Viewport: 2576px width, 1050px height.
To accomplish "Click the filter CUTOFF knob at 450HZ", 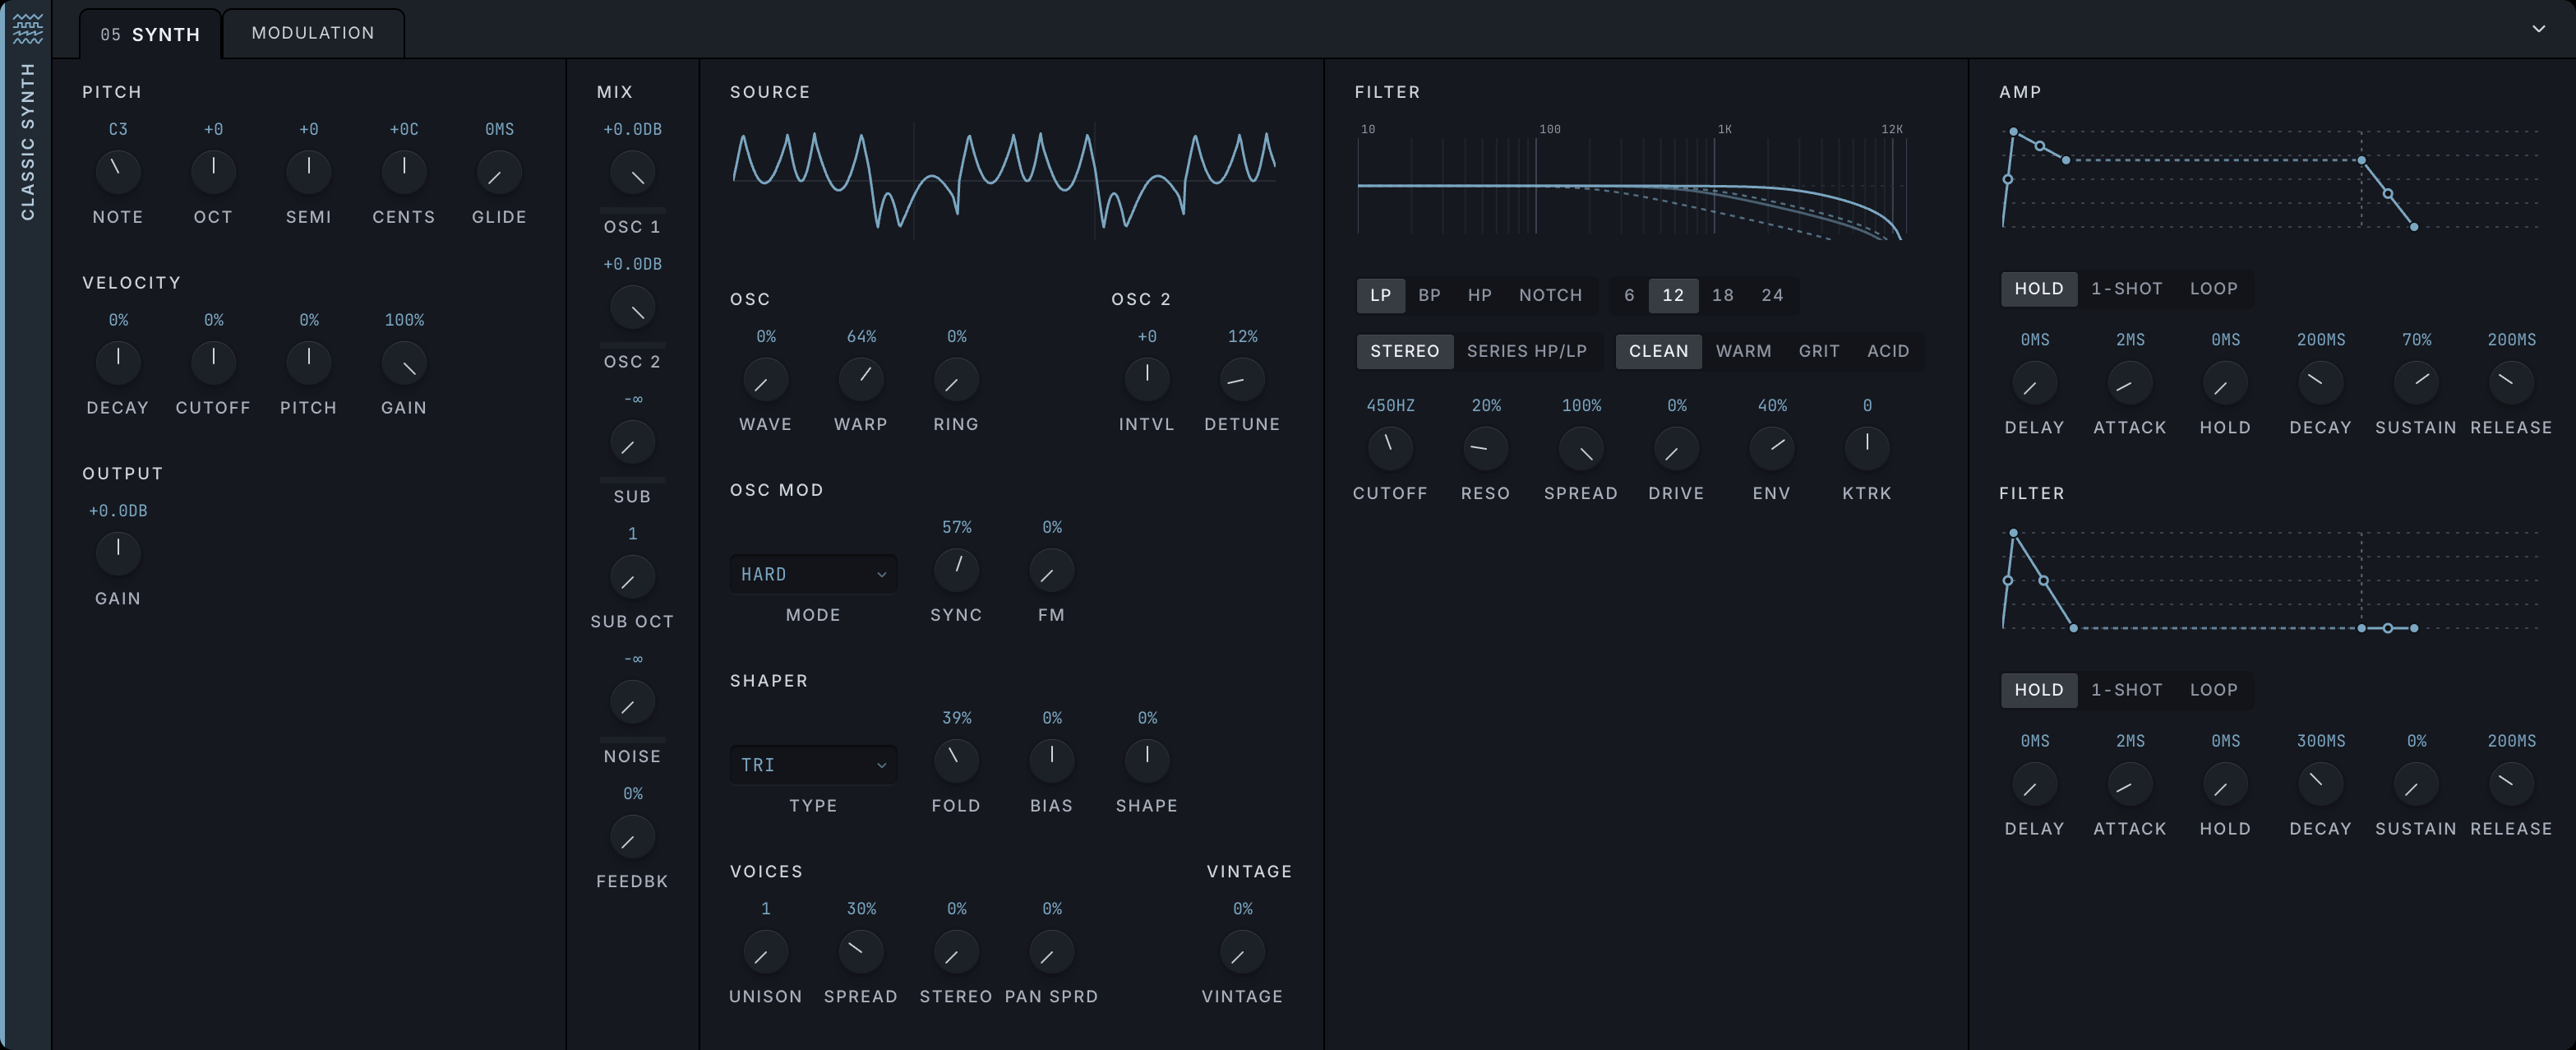I will point(1390,448).
